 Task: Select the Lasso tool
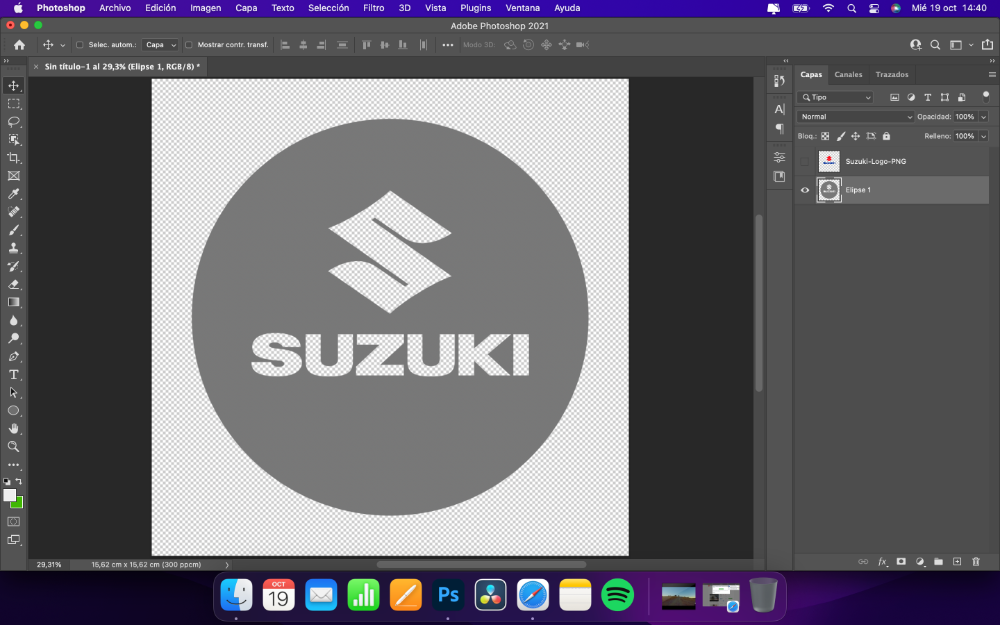pos(13,121)
